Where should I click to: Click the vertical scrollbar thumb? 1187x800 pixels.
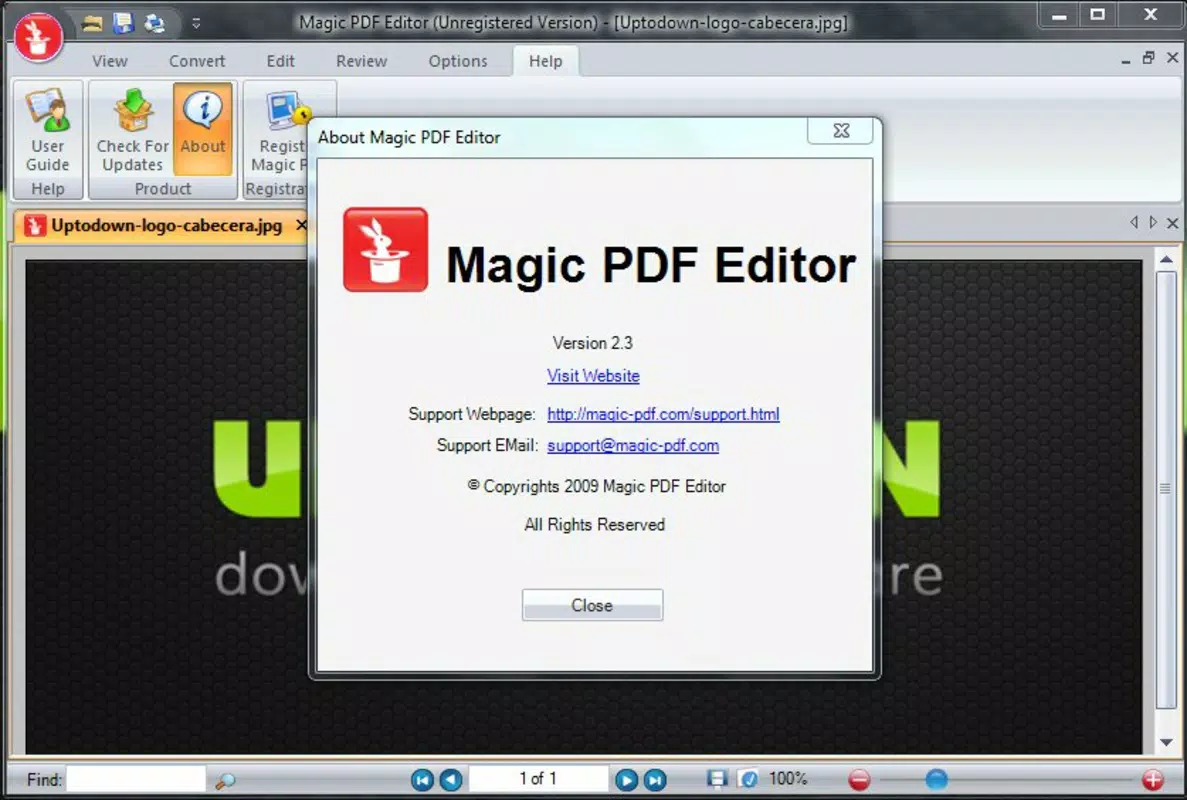[x=1167, y=490]
